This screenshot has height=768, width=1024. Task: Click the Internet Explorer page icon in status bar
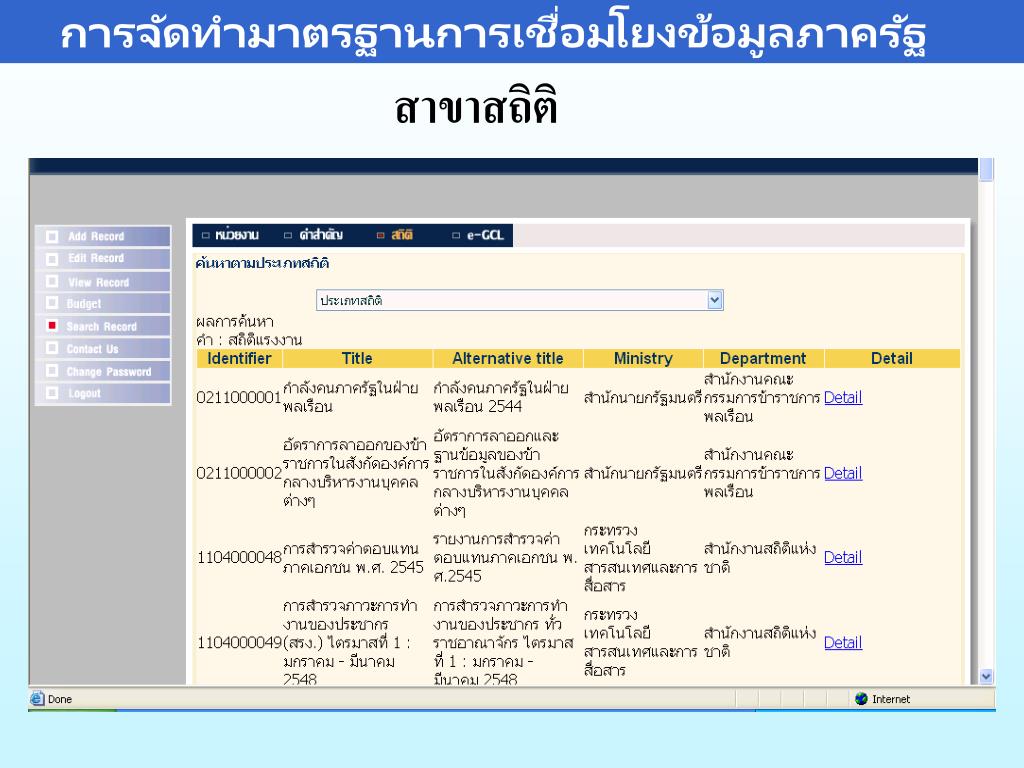[x=37, y=699]
